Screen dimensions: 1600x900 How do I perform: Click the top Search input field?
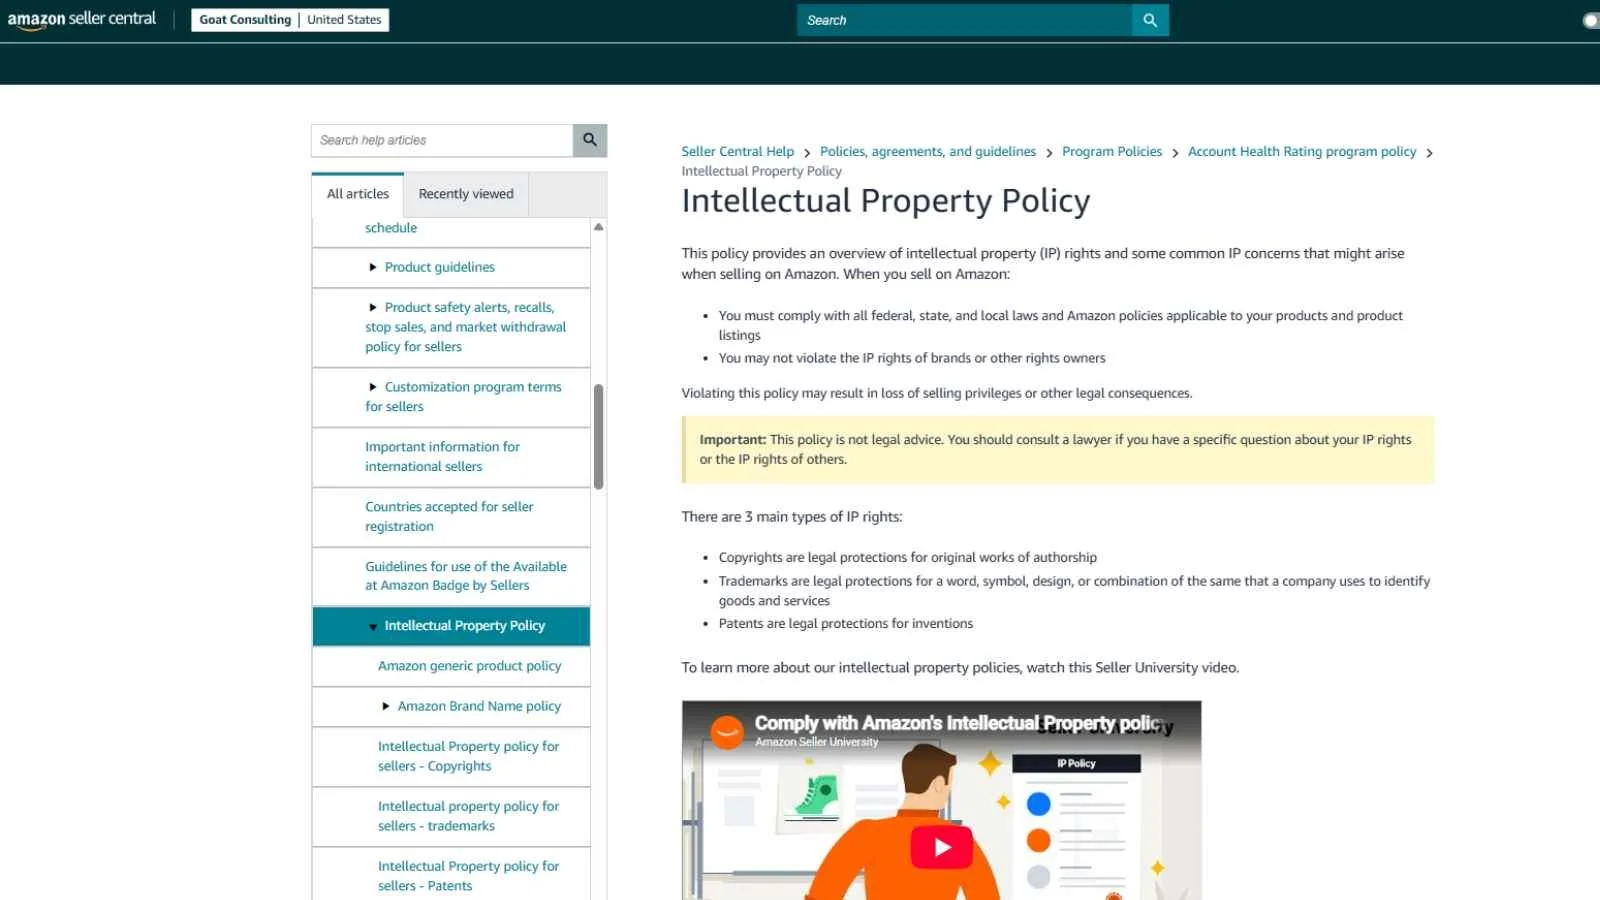point(964,20)
